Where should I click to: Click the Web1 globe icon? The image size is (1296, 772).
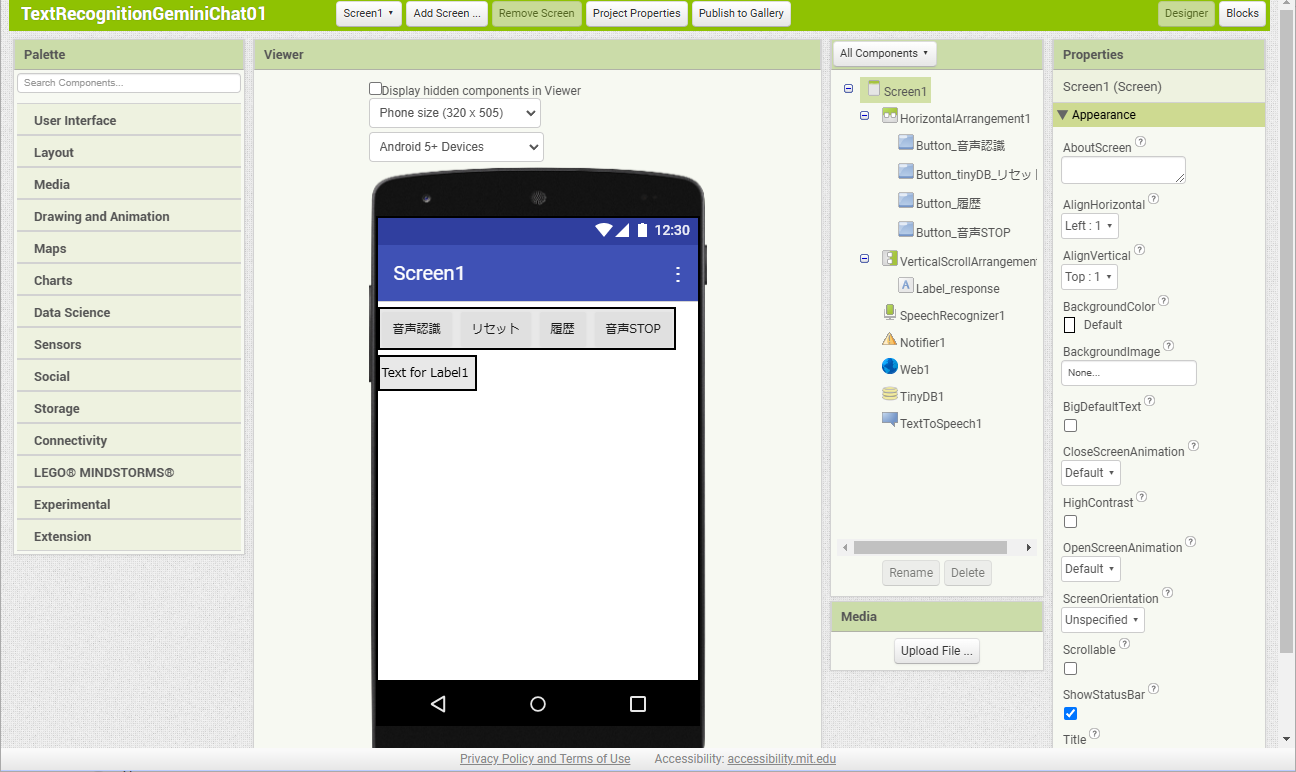click(890, 367)
